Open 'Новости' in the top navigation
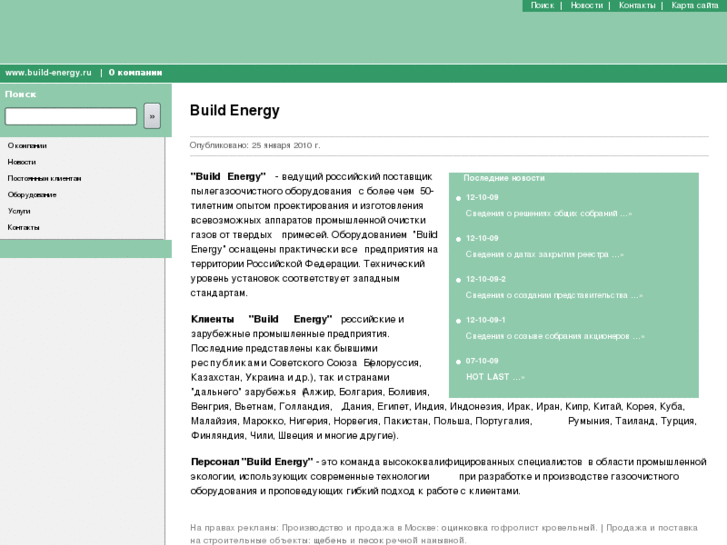727x545 pixels. coord(587,6)
